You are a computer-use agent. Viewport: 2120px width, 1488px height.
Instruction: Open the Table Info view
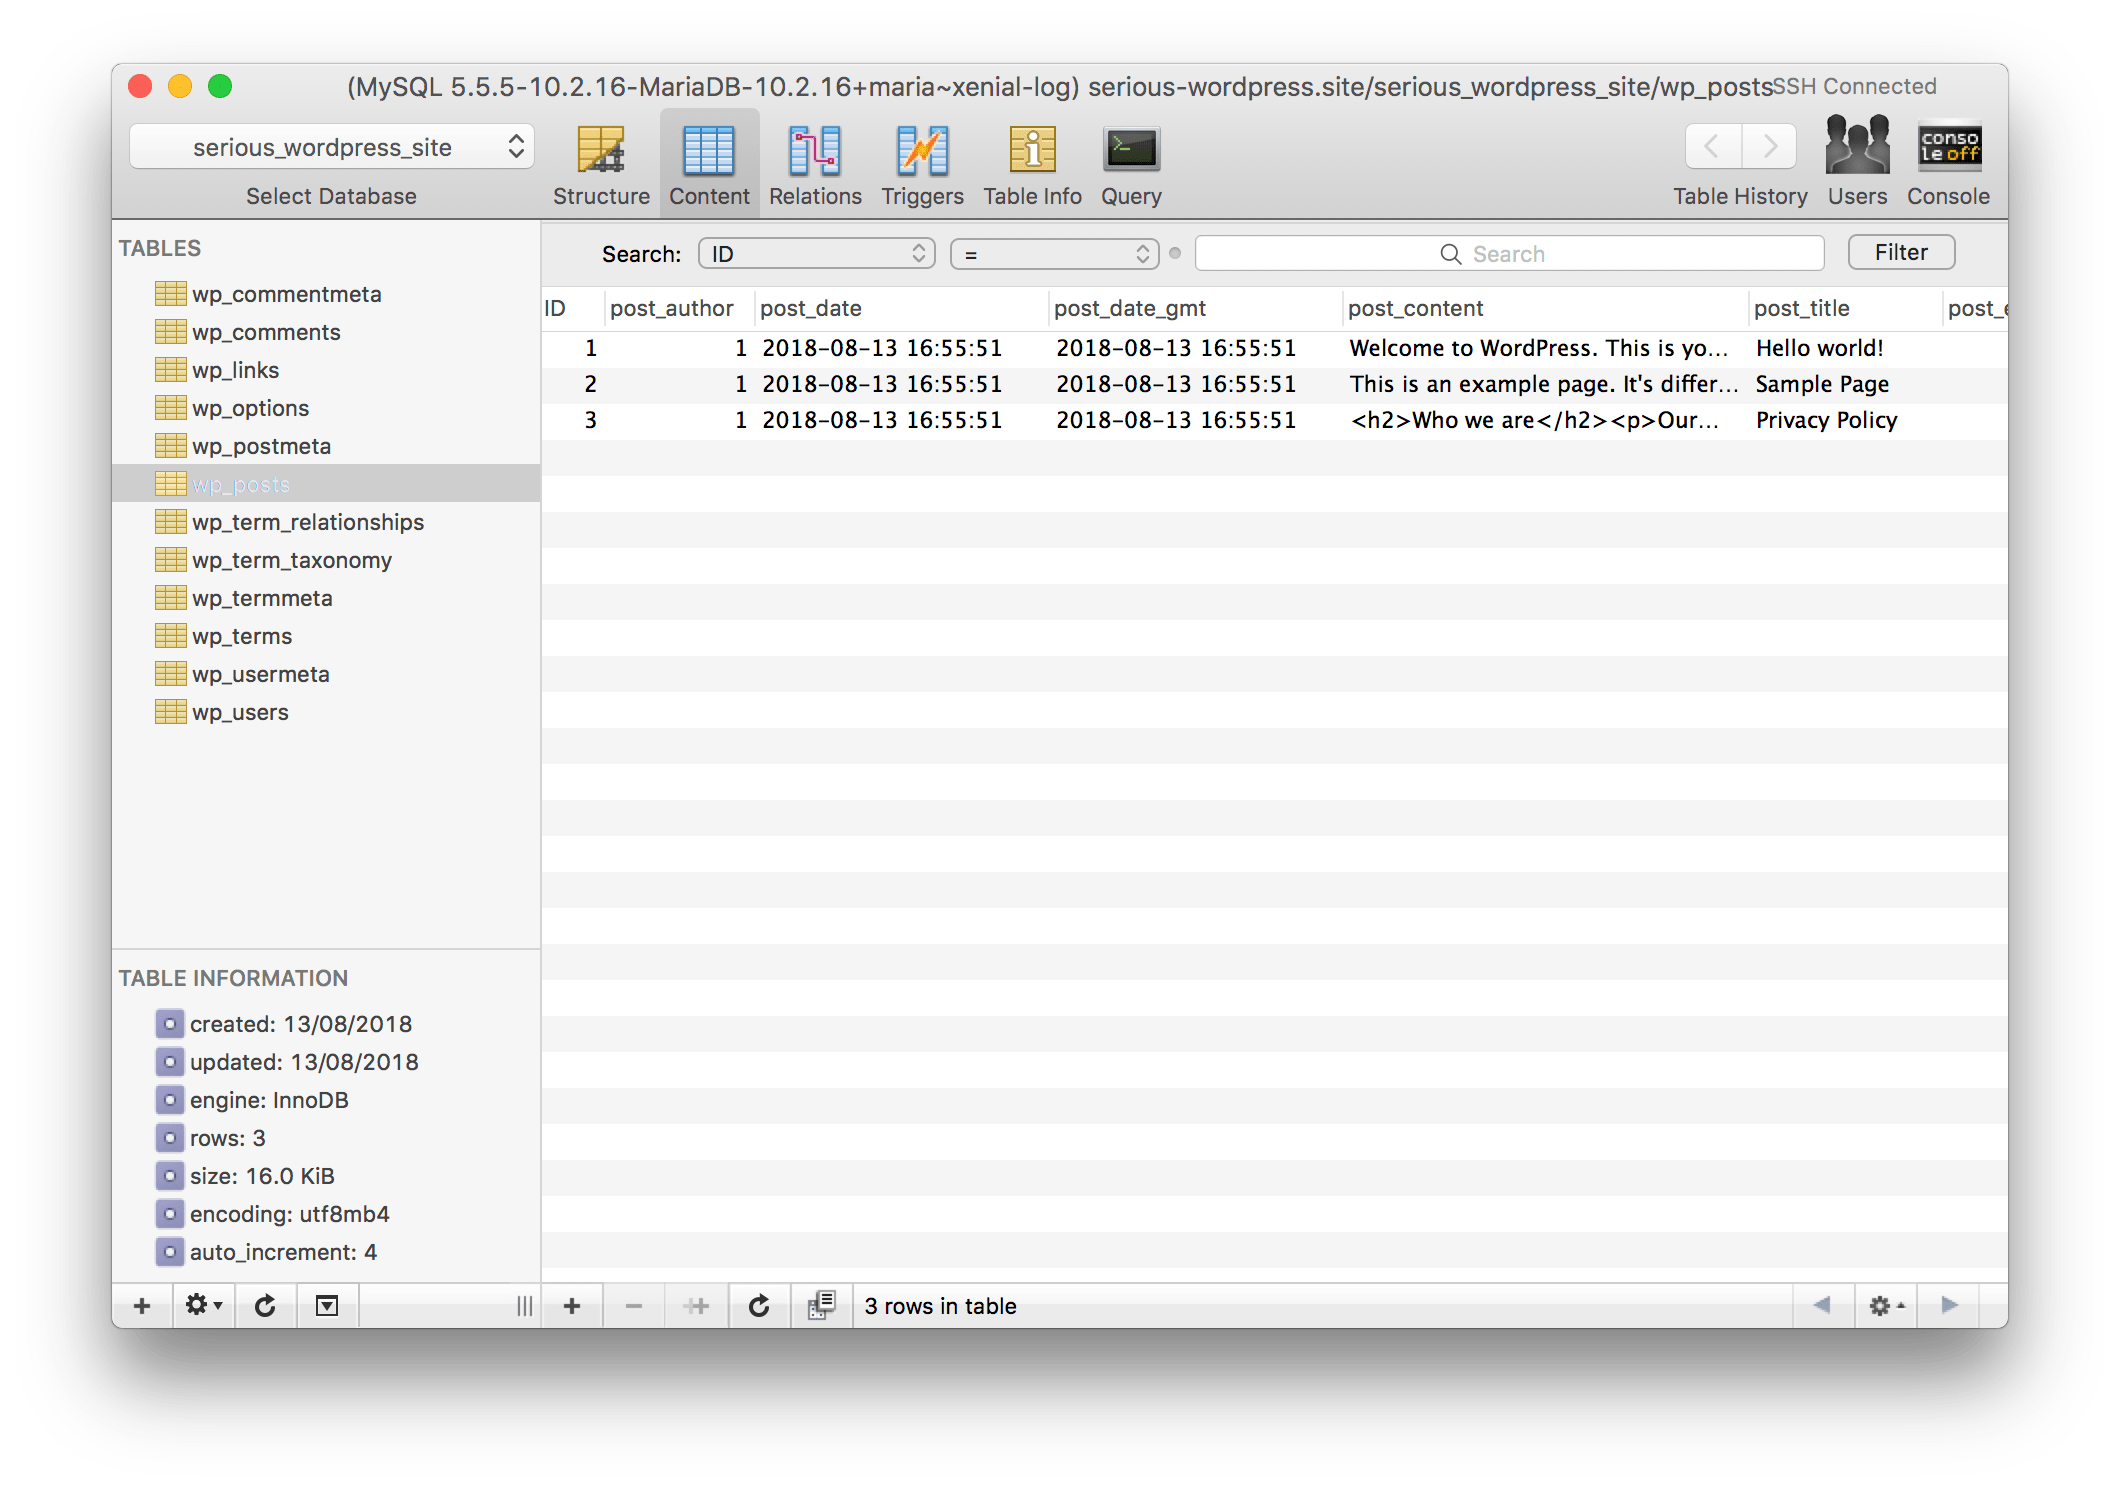pyautogui.click(x=1032, y=166)
